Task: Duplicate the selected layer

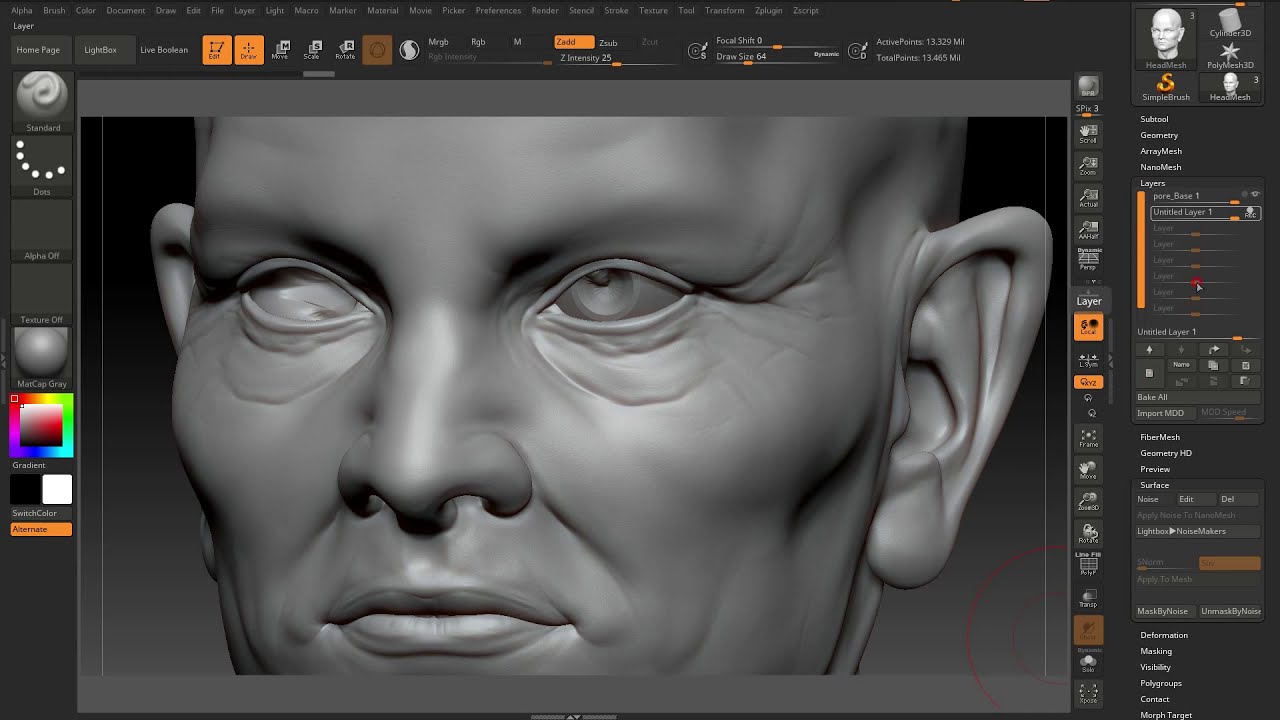Action: (x=1213, y=365)
